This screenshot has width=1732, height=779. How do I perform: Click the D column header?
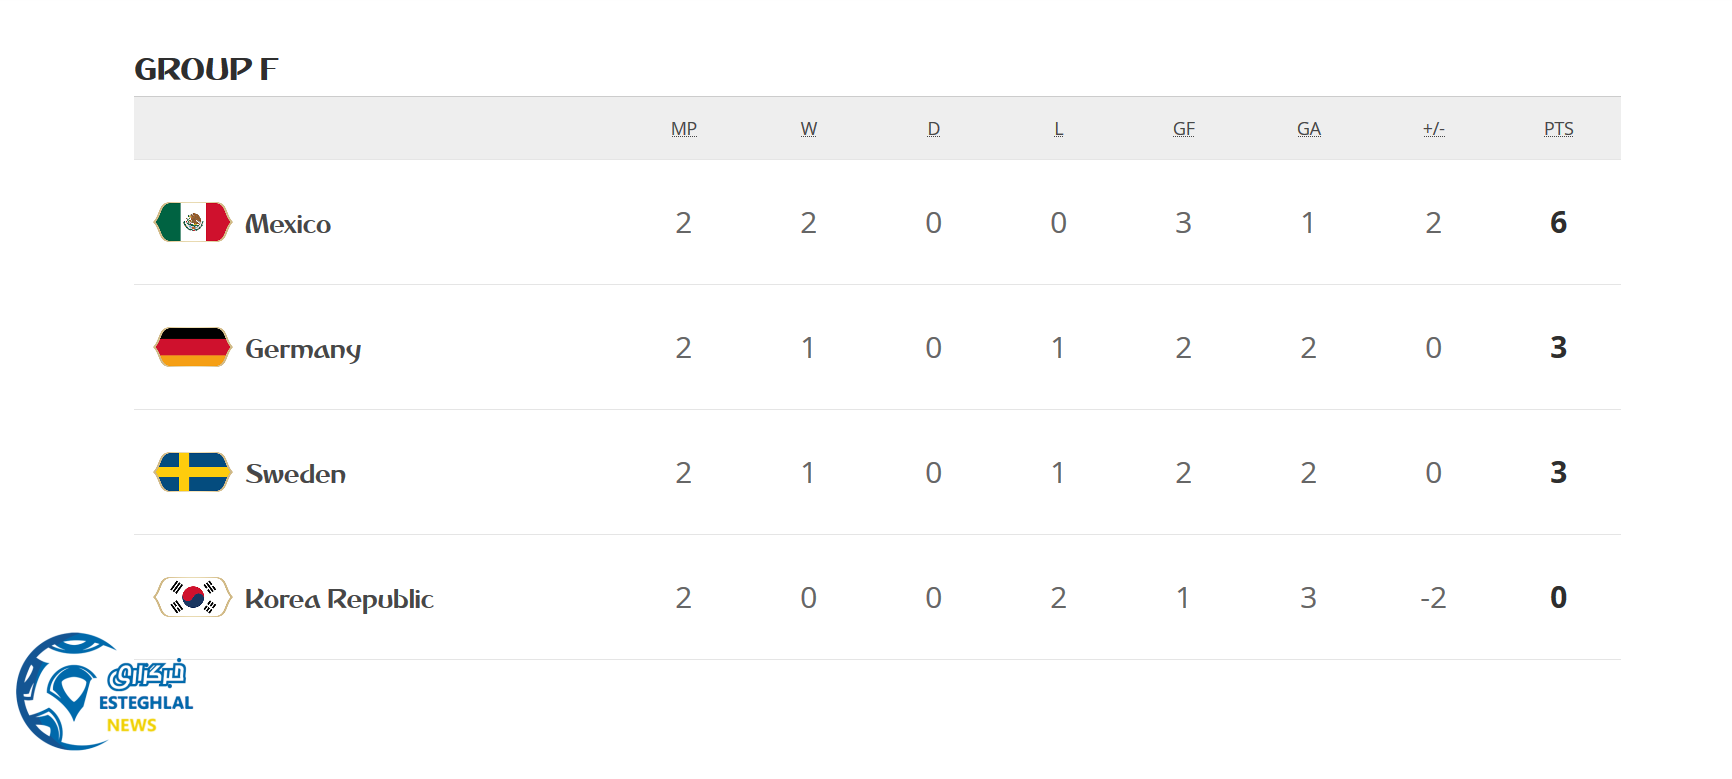(934, 129)
